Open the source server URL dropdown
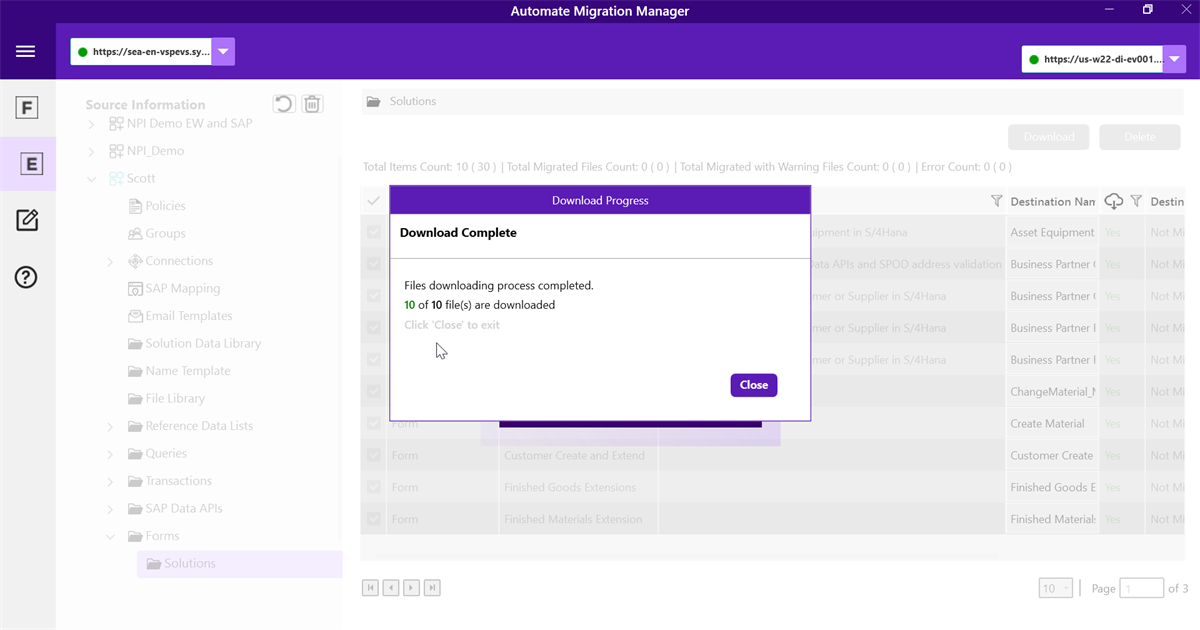 pos(223,51)
